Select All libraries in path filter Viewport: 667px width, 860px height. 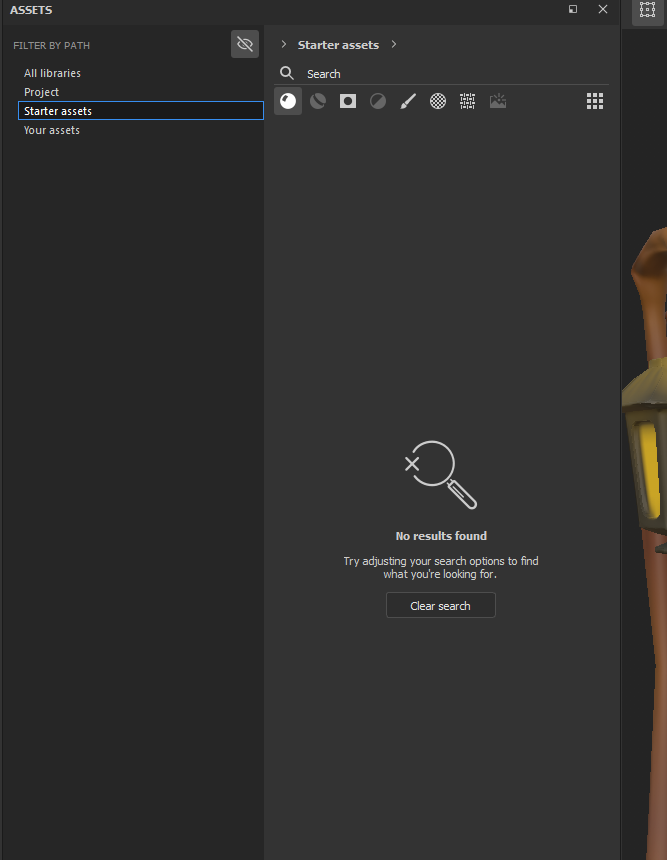(x=52, y=73)
